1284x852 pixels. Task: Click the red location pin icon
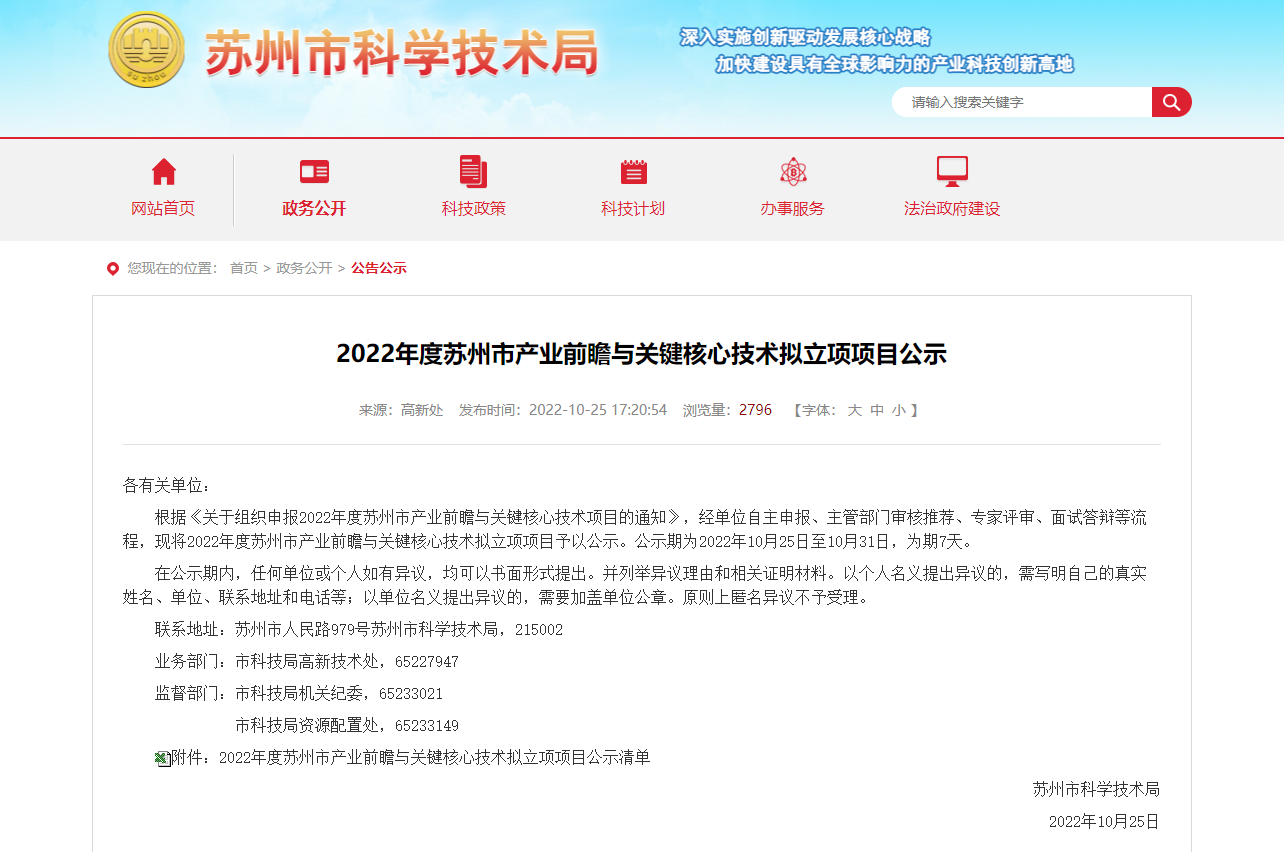pyautogui.click(x=113, y=268)
